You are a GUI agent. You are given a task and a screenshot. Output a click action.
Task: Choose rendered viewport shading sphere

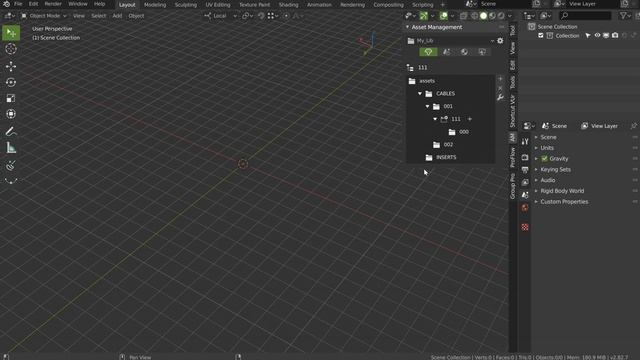click(501, 16)
